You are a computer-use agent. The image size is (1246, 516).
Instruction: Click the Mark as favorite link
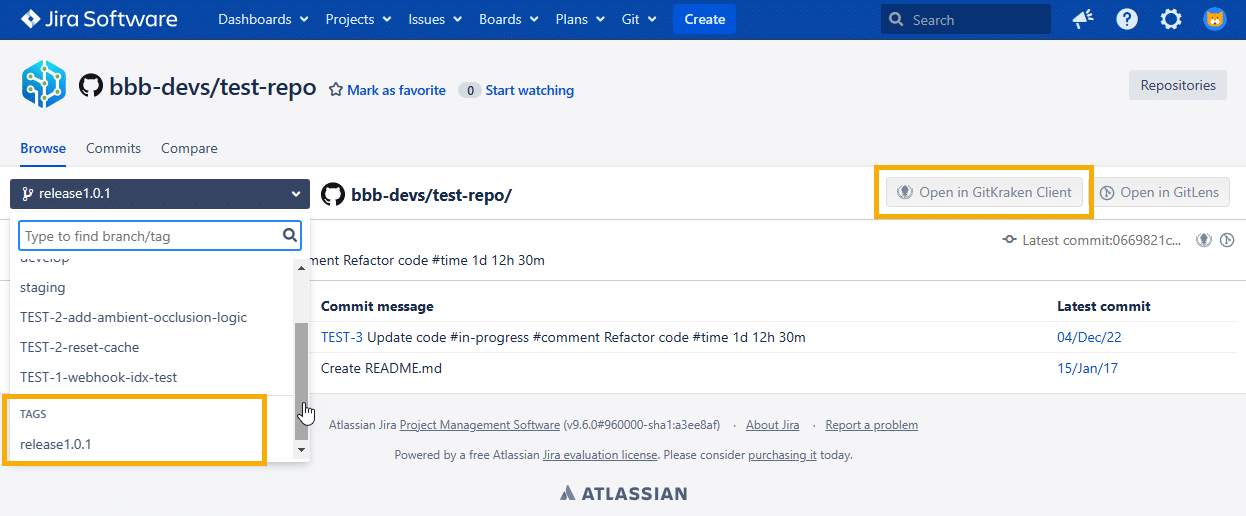point(396,90)
